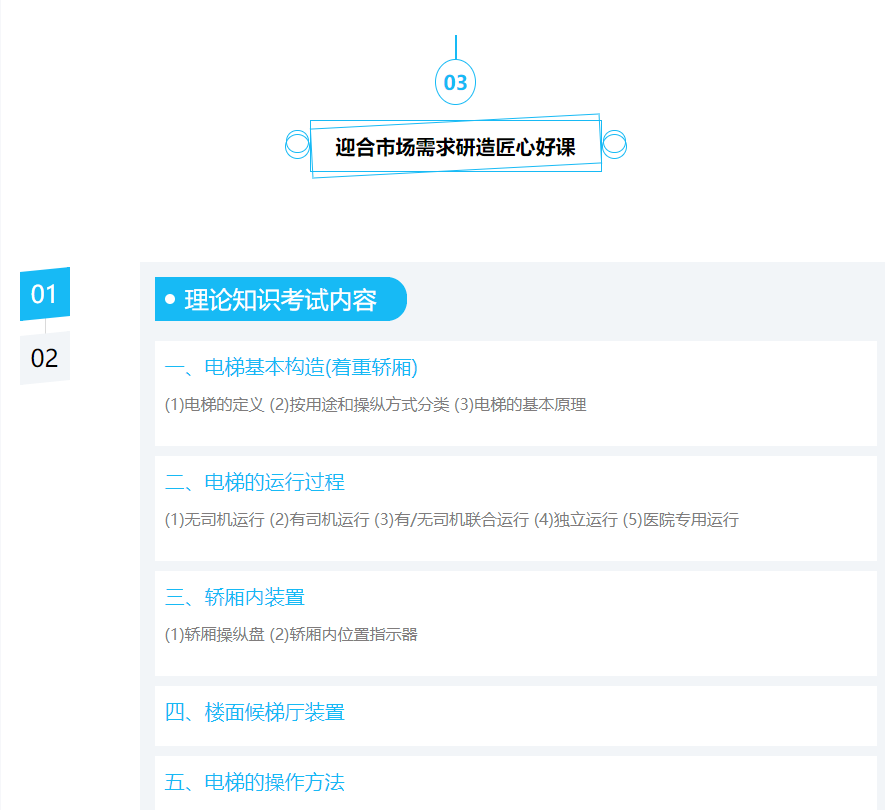Open the 一、电梯基本构造(着重轿厢) heading
Viewport: 885px width, 810px height.
[291, 367]
